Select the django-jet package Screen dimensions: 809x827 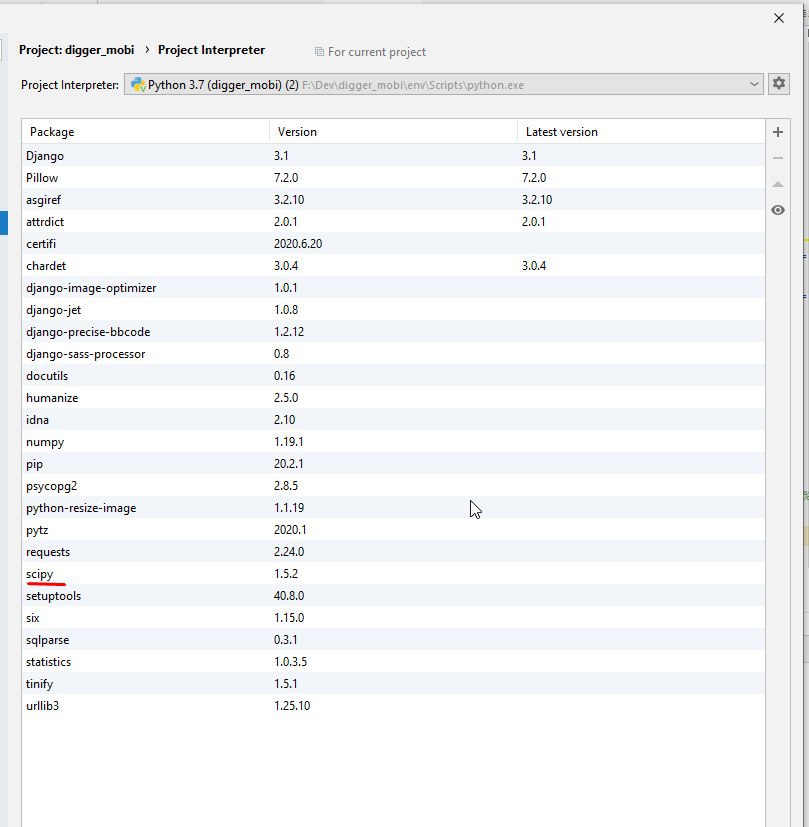click(393, 310)
